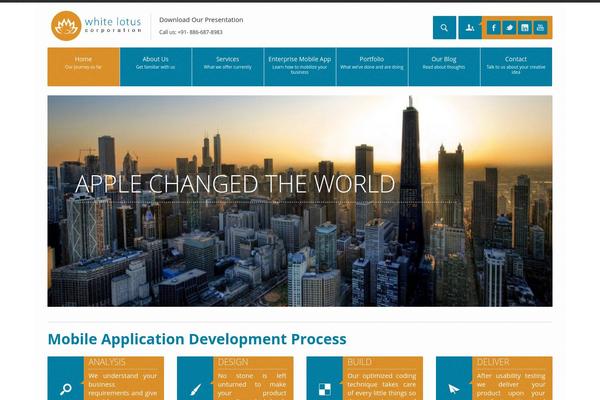Click the 'No stone is left unturned' text
Viewport: 600px width, 400px height.
[252, 386]
